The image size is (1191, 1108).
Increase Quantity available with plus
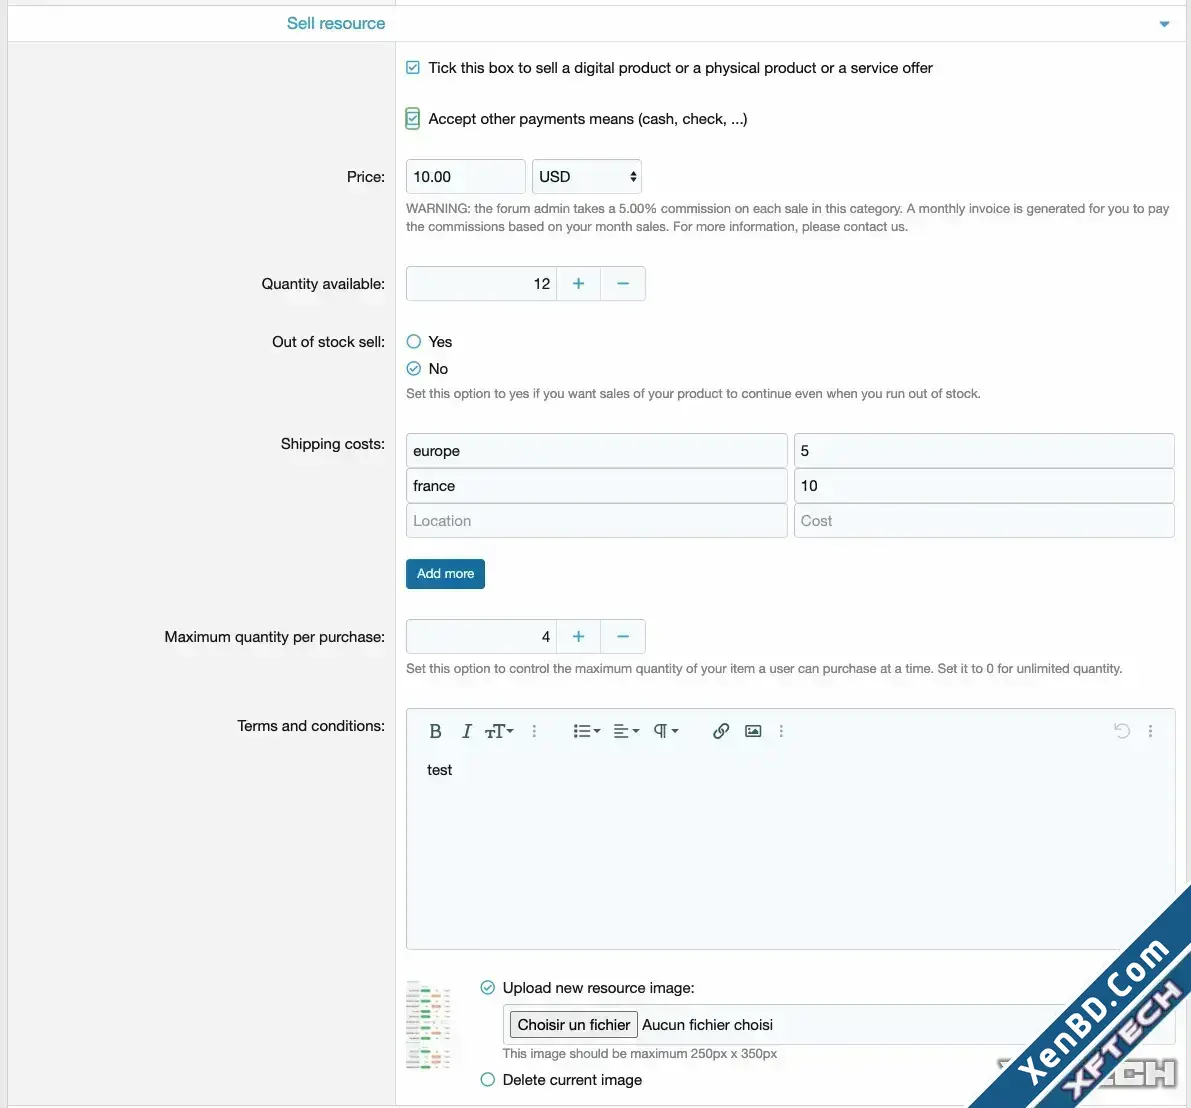click(578, 283)
